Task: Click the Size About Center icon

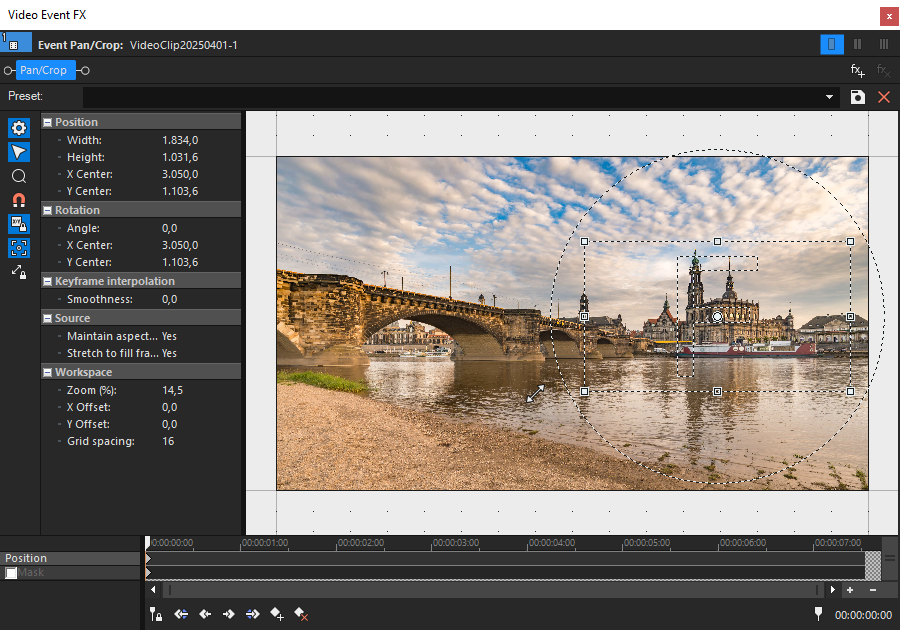Action: click(18, 248)
